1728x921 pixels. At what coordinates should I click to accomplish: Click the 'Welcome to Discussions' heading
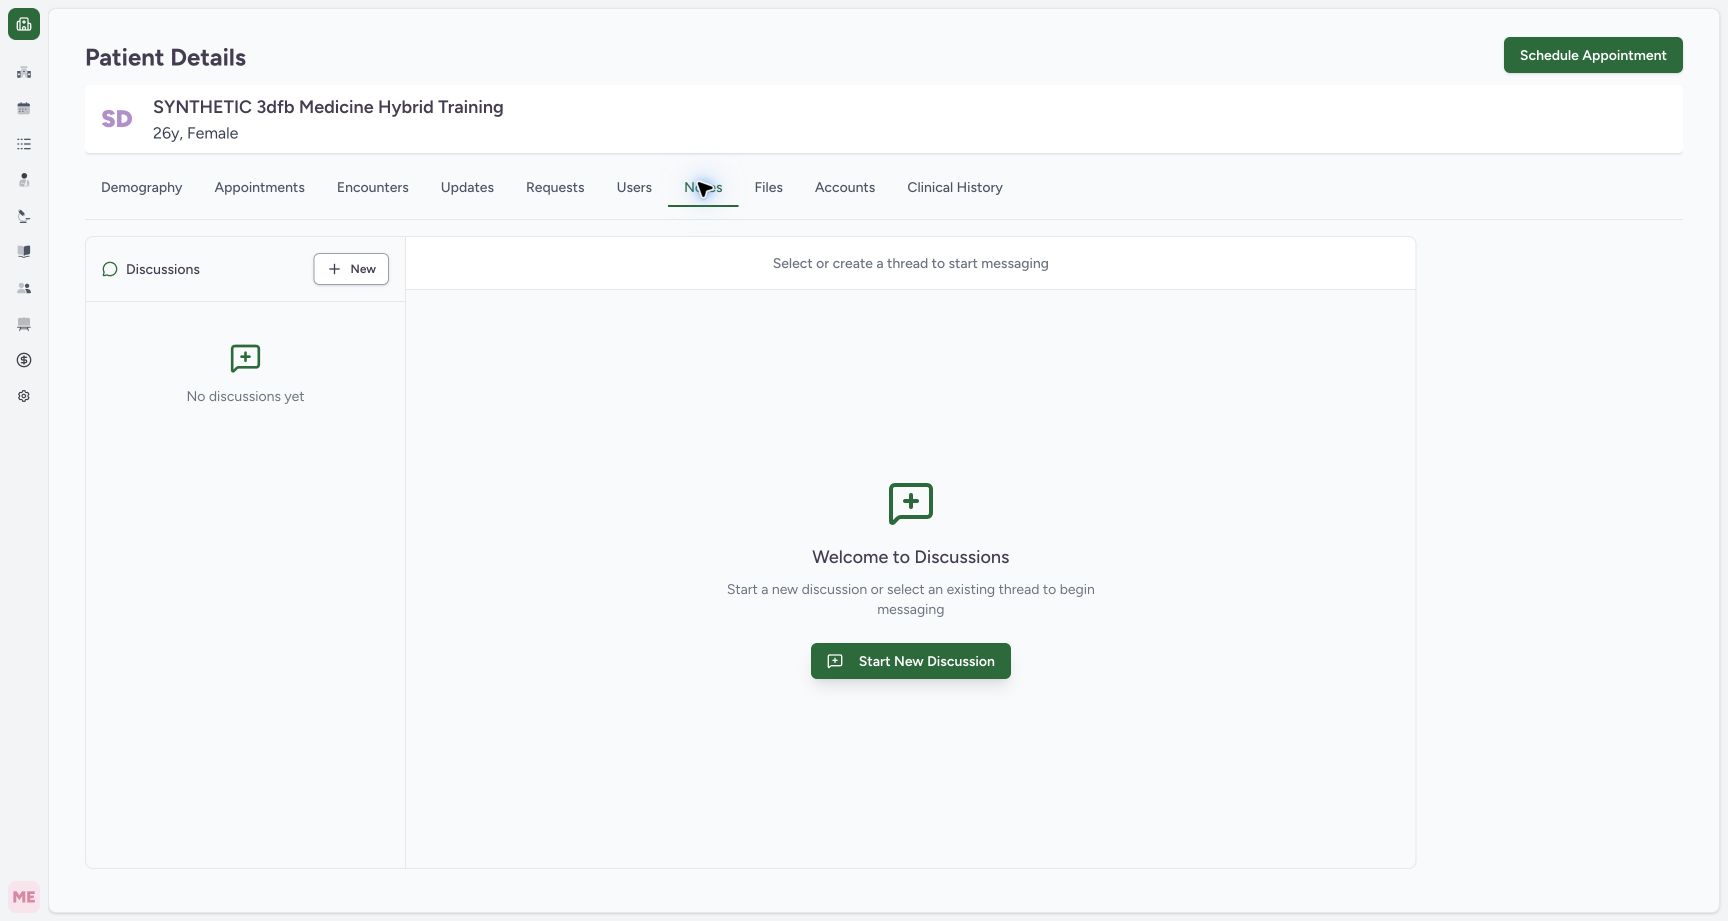911,557
